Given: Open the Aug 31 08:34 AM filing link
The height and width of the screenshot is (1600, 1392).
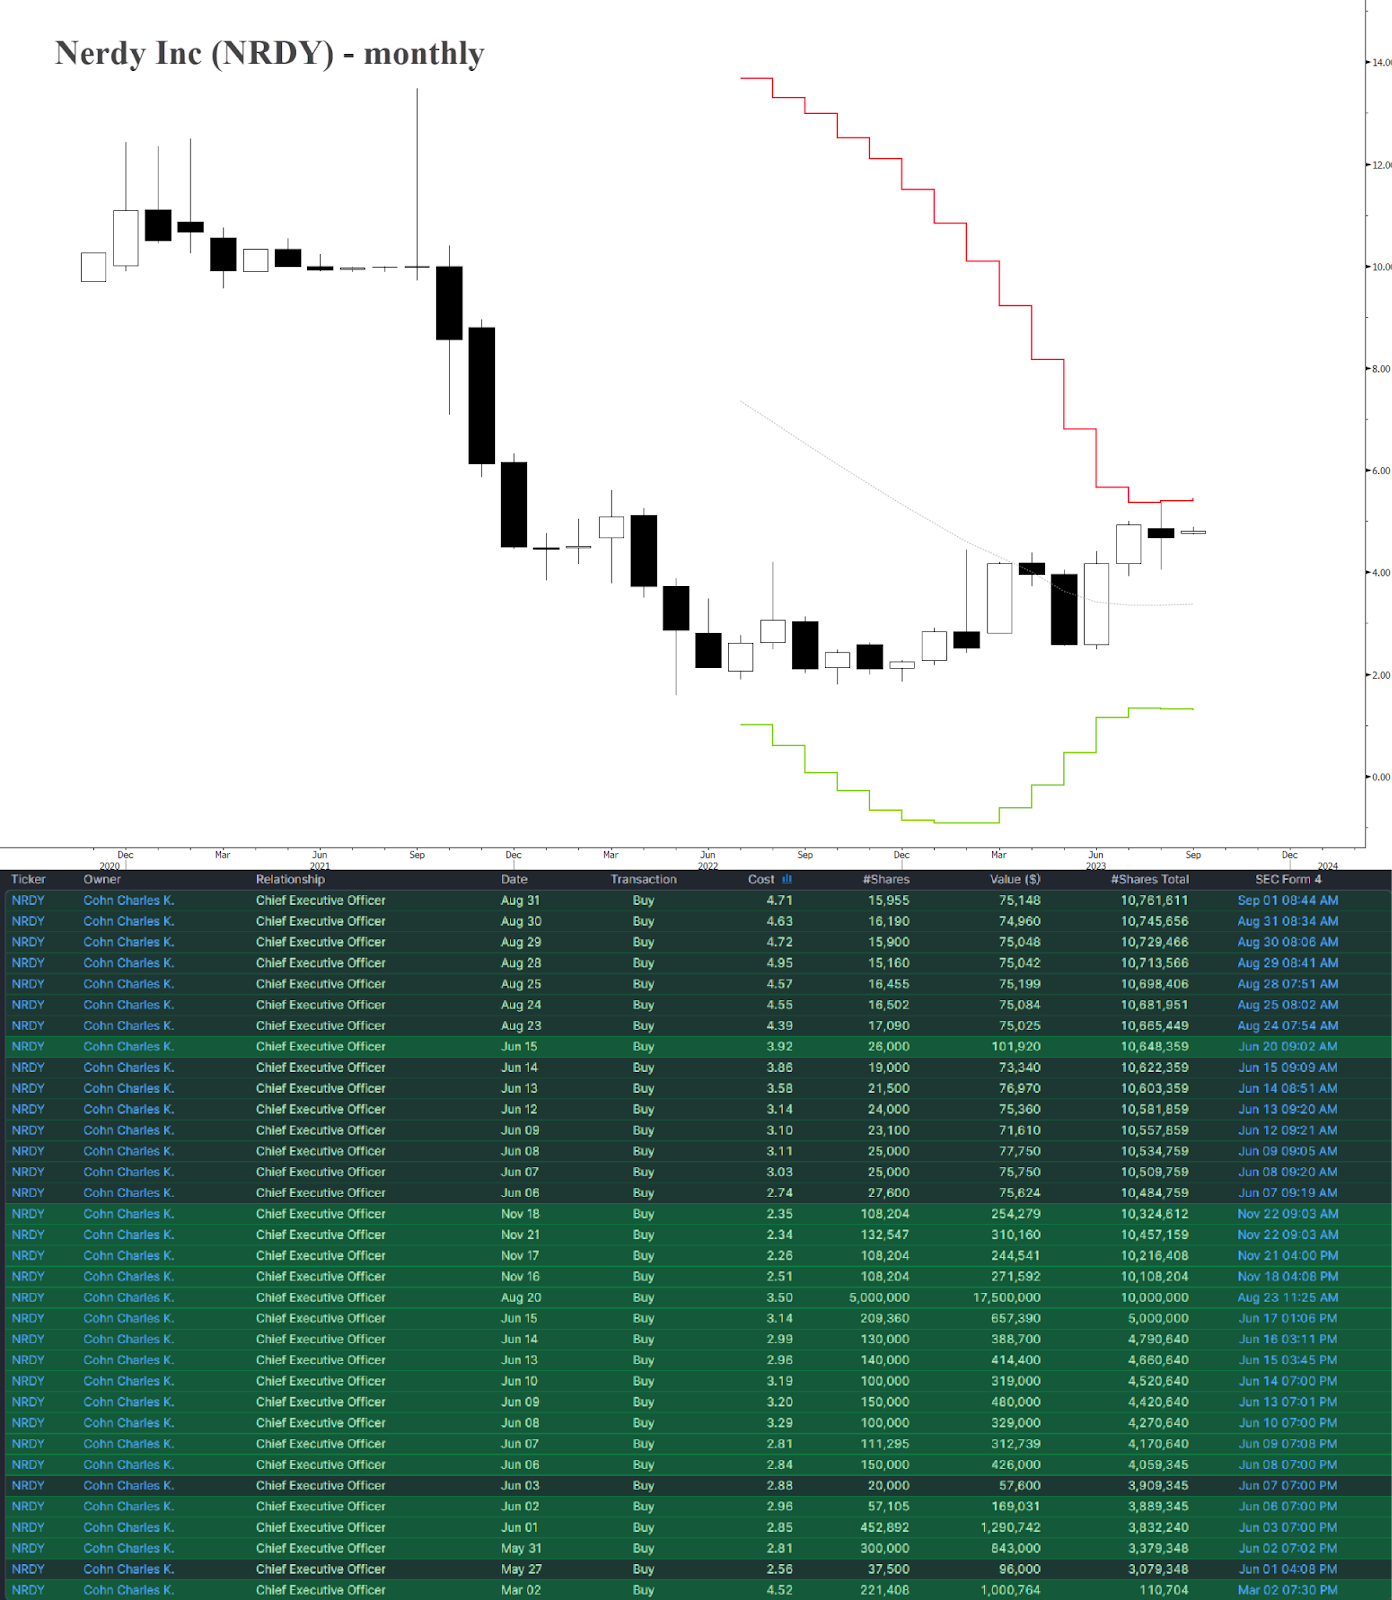Looking at the screenshot, I should click(1288, 922).
